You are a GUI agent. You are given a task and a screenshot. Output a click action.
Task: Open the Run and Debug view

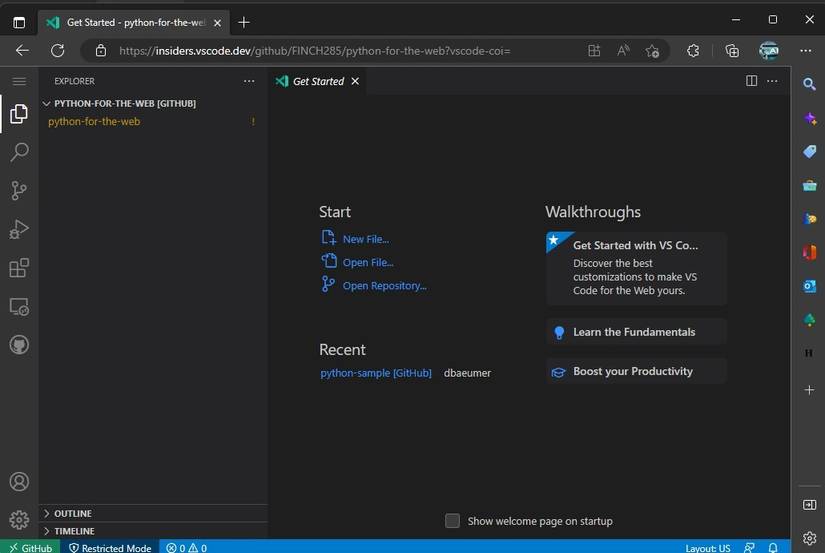(x=19, y=229)
